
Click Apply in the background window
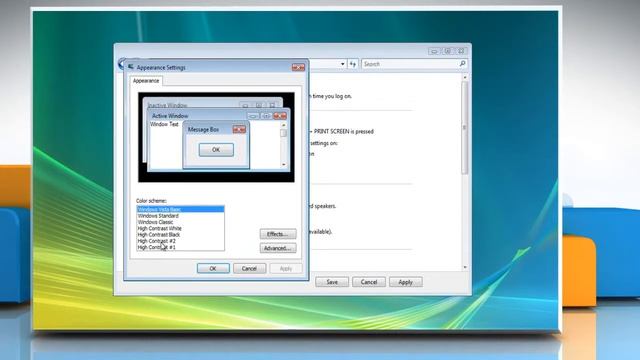point(405,282)
